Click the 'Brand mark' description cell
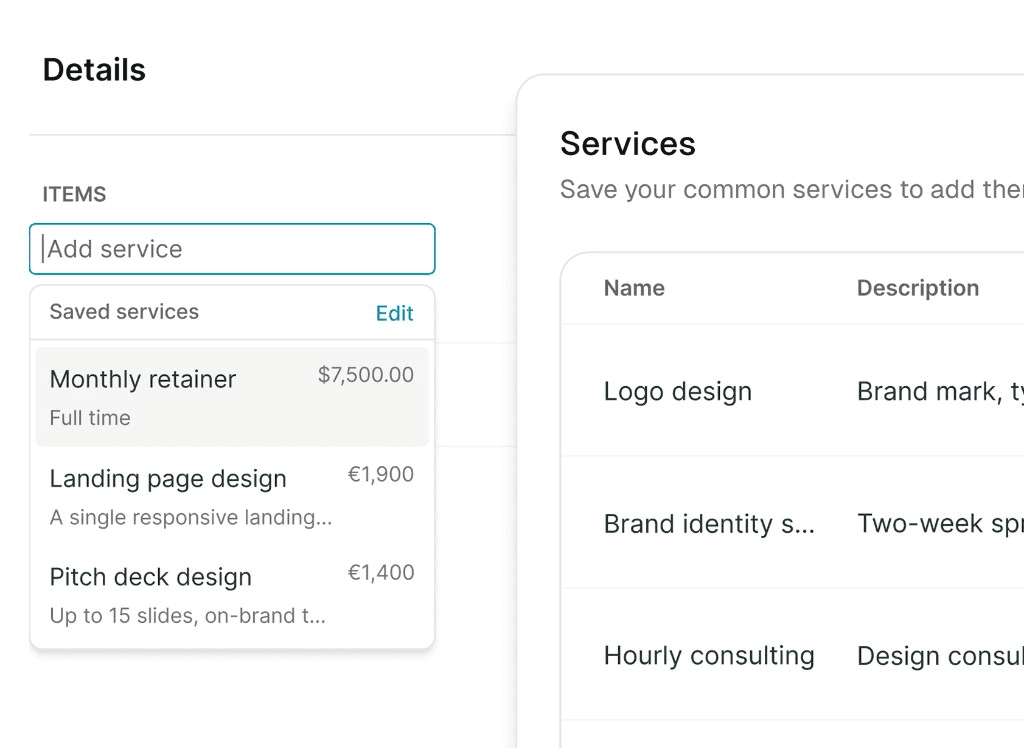The image size is (1024, 748). pyautogui.click(x=940, y=391)
